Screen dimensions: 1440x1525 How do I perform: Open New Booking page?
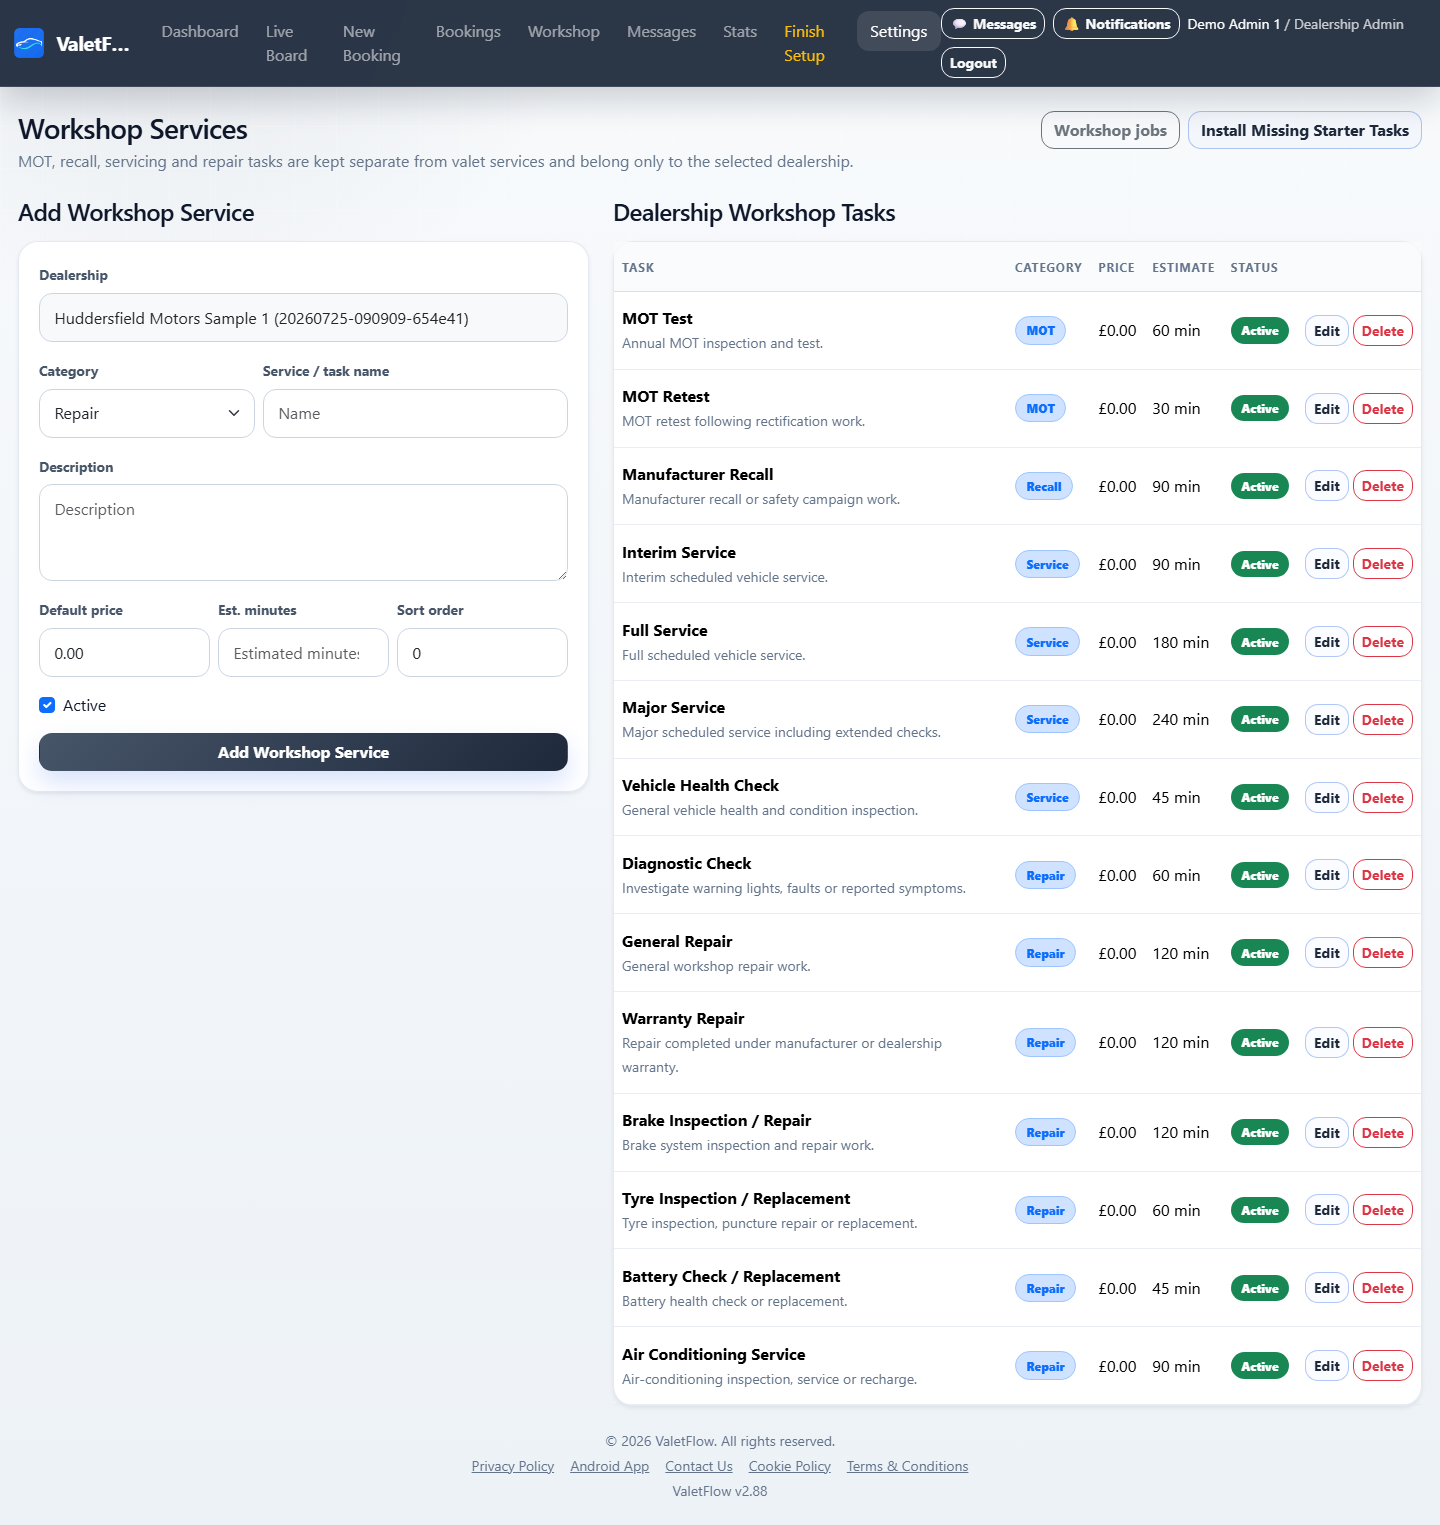click(371, 44)
